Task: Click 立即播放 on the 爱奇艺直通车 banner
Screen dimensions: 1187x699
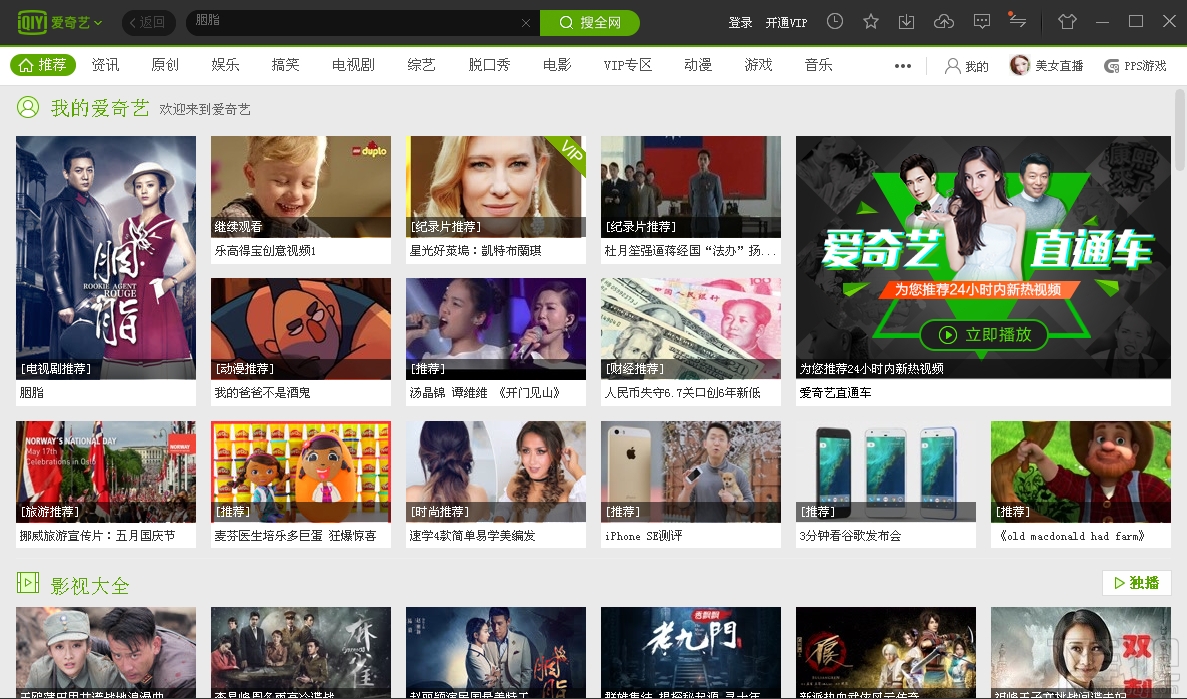Action: point(984,334)
